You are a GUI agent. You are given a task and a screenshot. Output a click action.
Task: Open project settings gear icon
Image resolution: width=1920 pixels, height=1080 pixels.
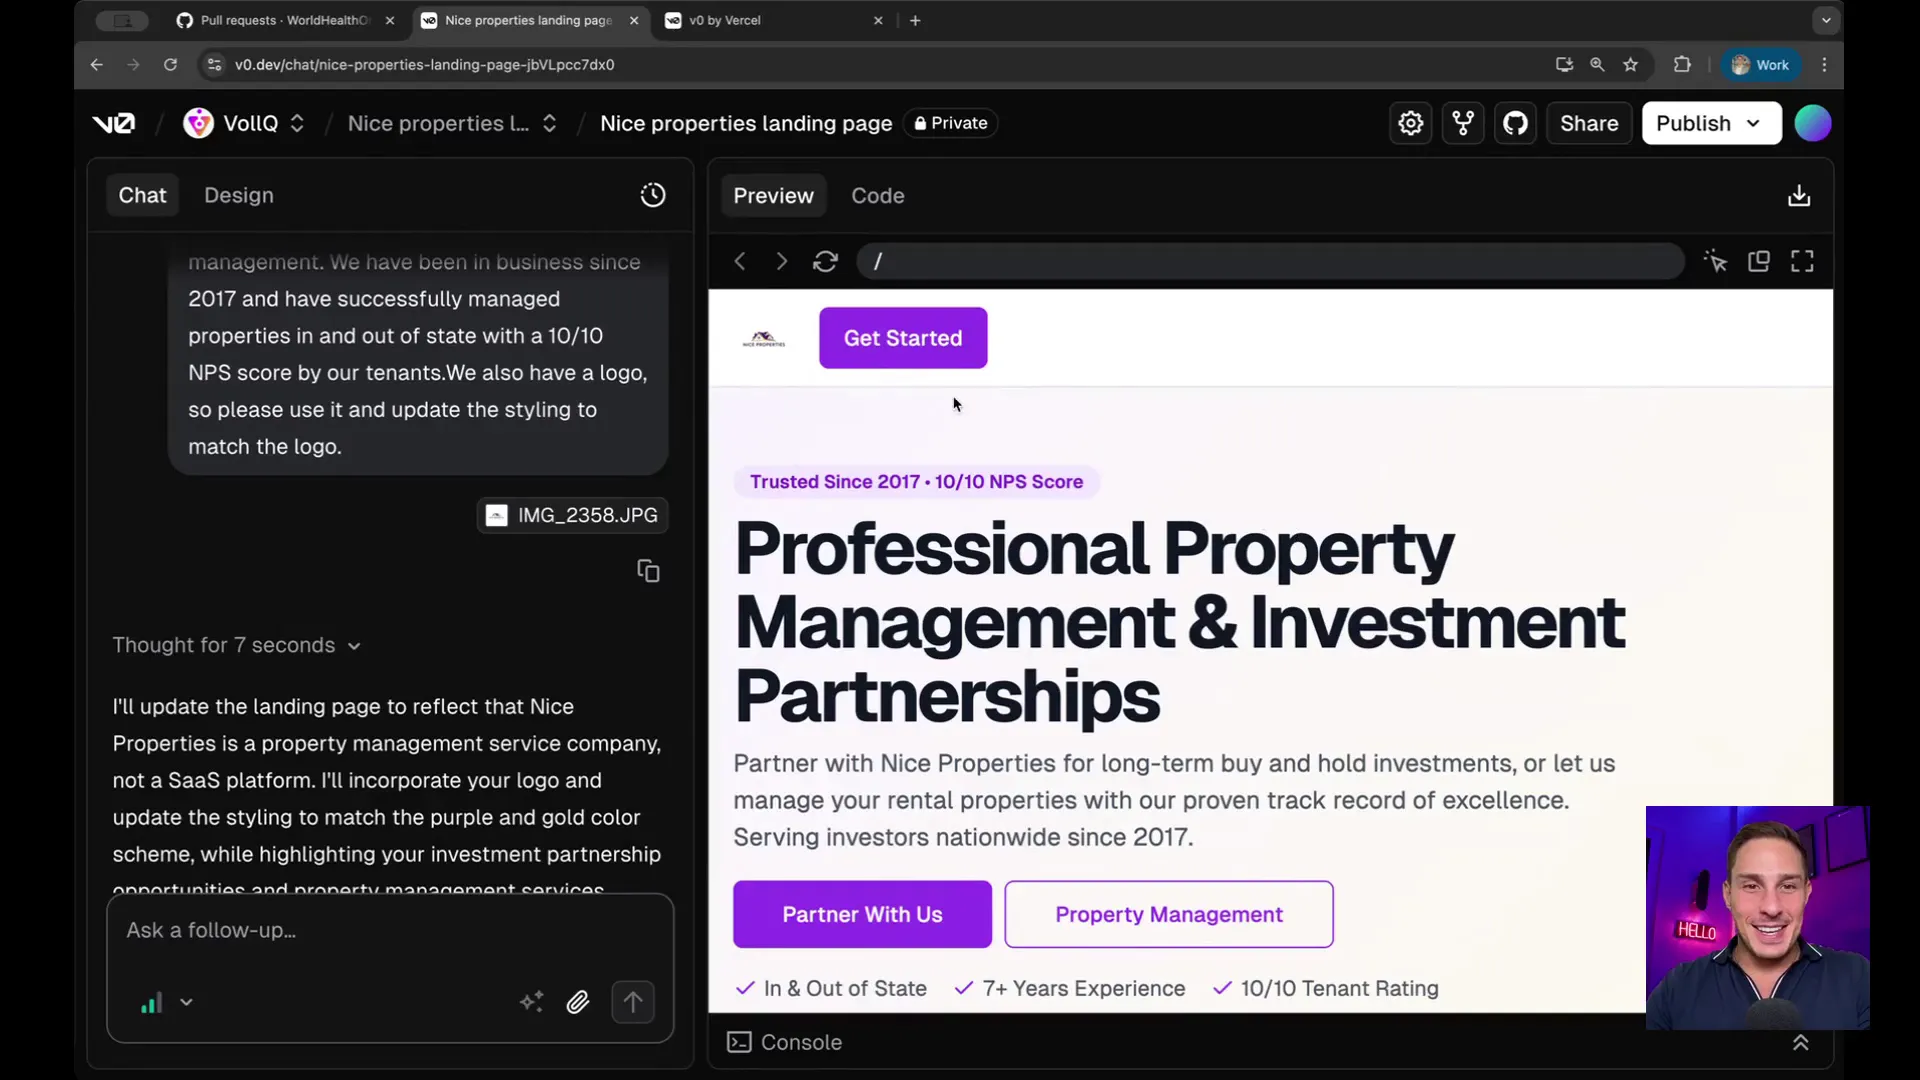(x=1410, y=123)
